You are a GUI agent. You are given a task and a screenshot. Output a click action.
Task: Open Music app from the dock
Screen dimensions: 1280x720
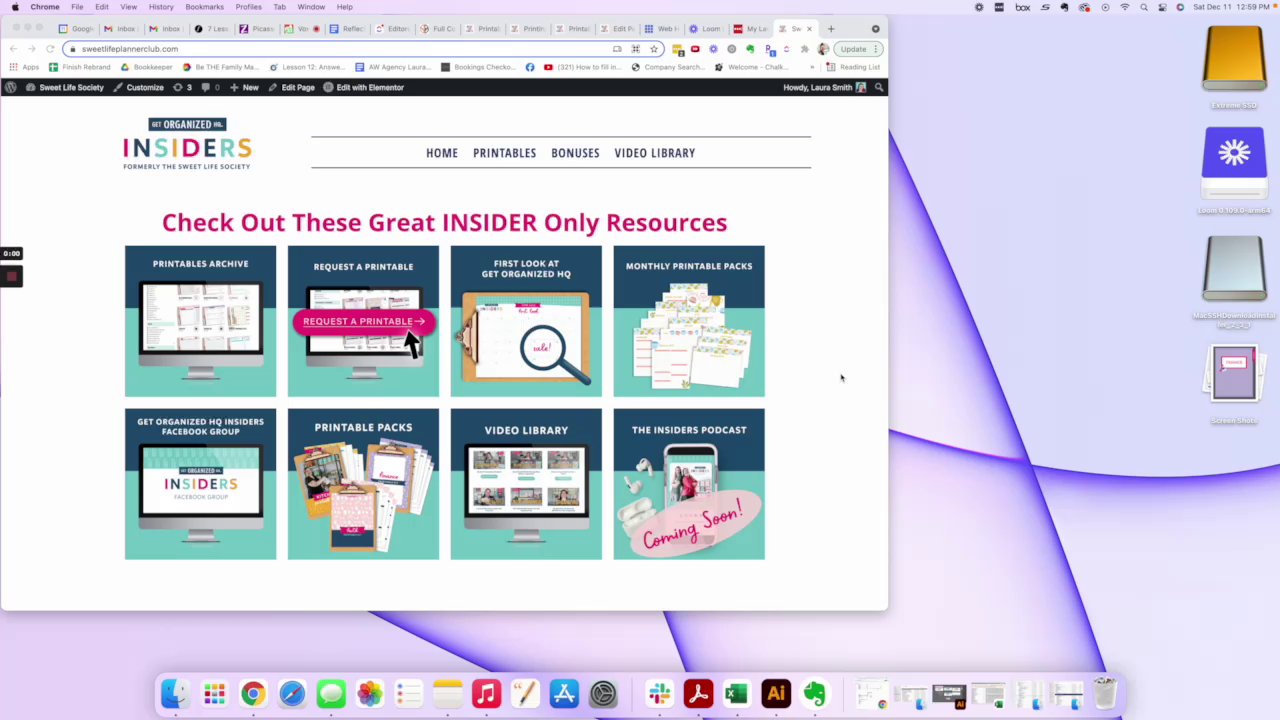[486, 693]
